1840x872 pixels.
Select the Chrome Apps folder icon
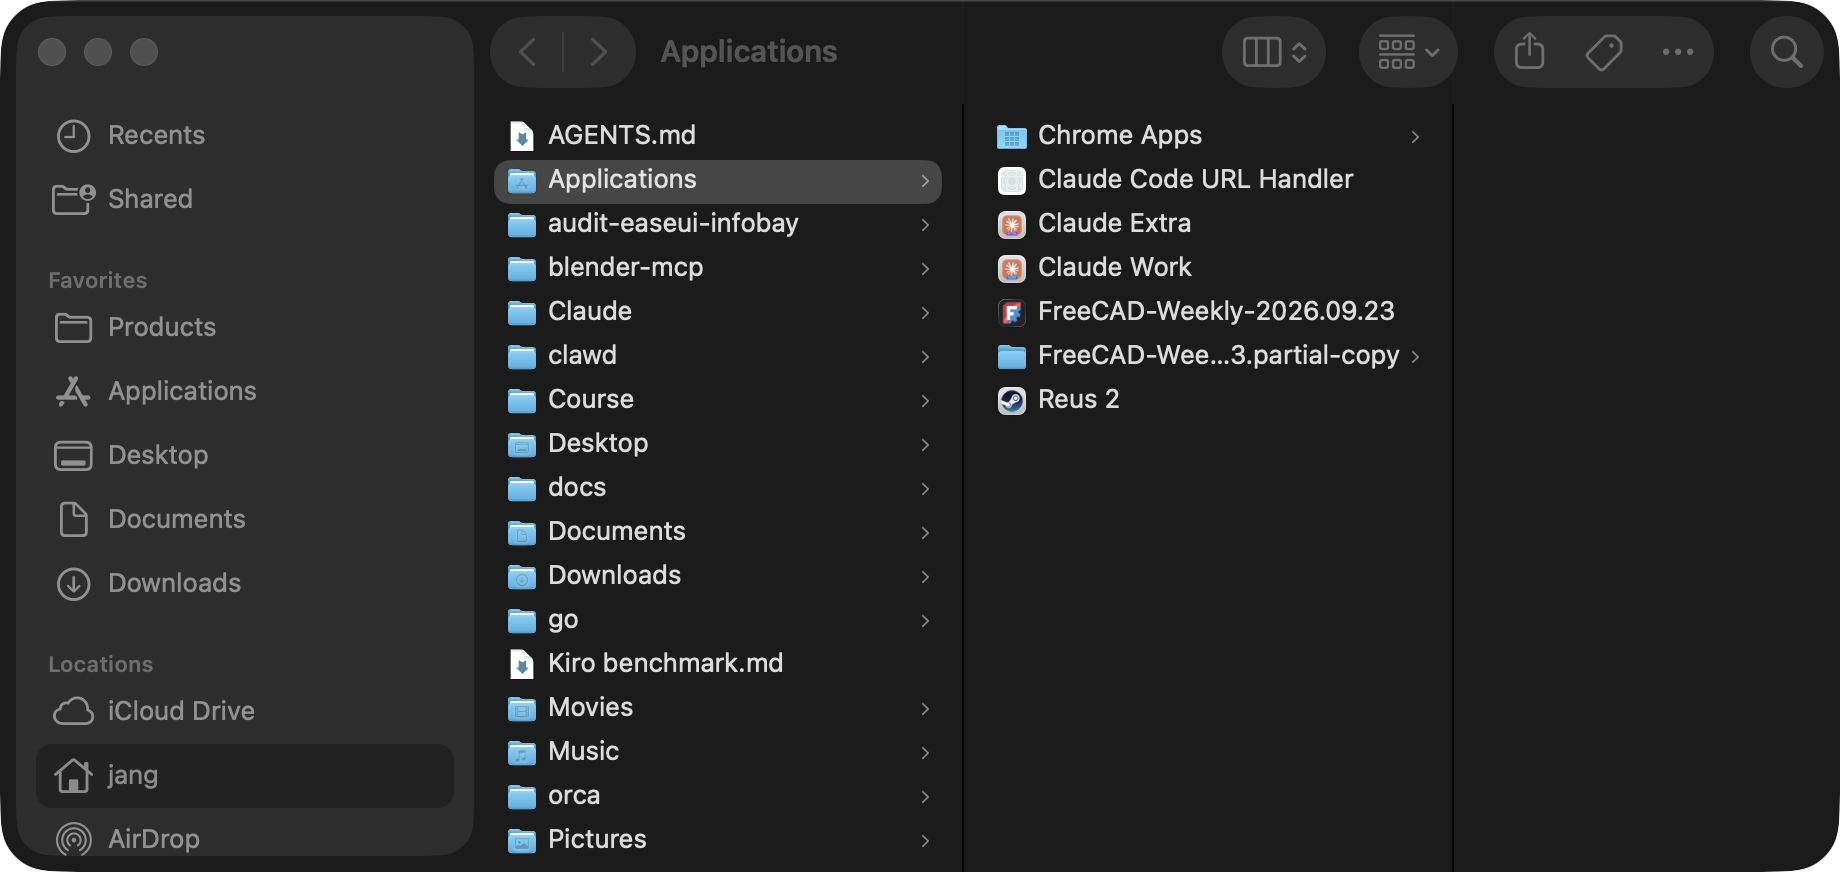point(1012,136)
